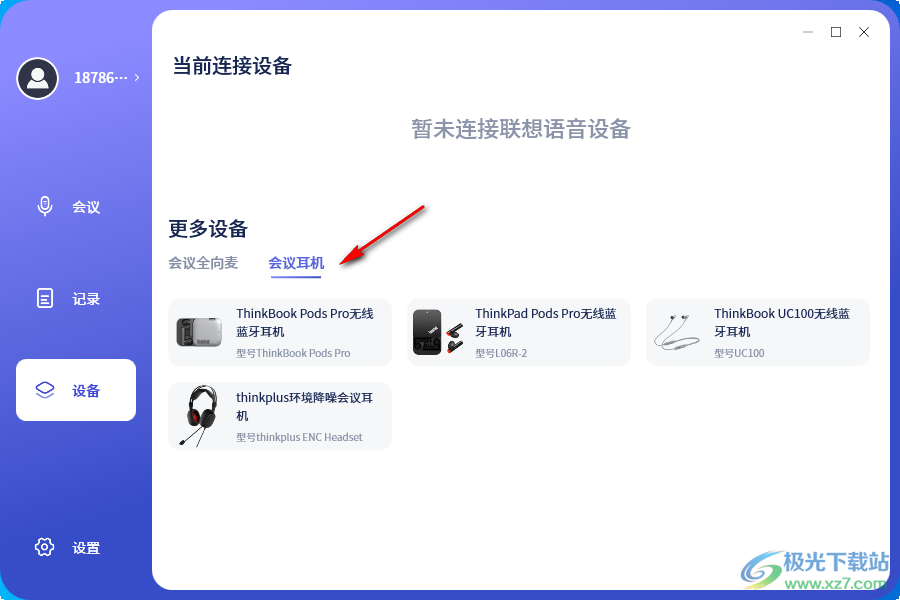Minimize the application window
The width and height of the screenshot is (900, 600).
pyautogui.click(x=808, y=32)
